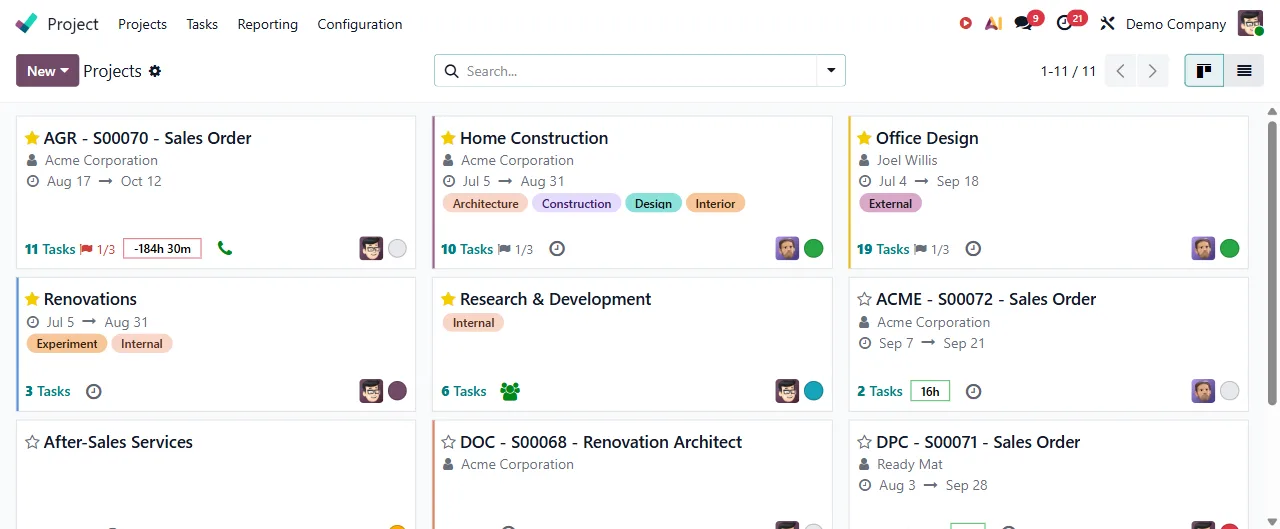This screenshot has height=529, width=1280.
Task: Set status via purple circle on Renovations
Action: pyautogui.click(x=397, y=391)
